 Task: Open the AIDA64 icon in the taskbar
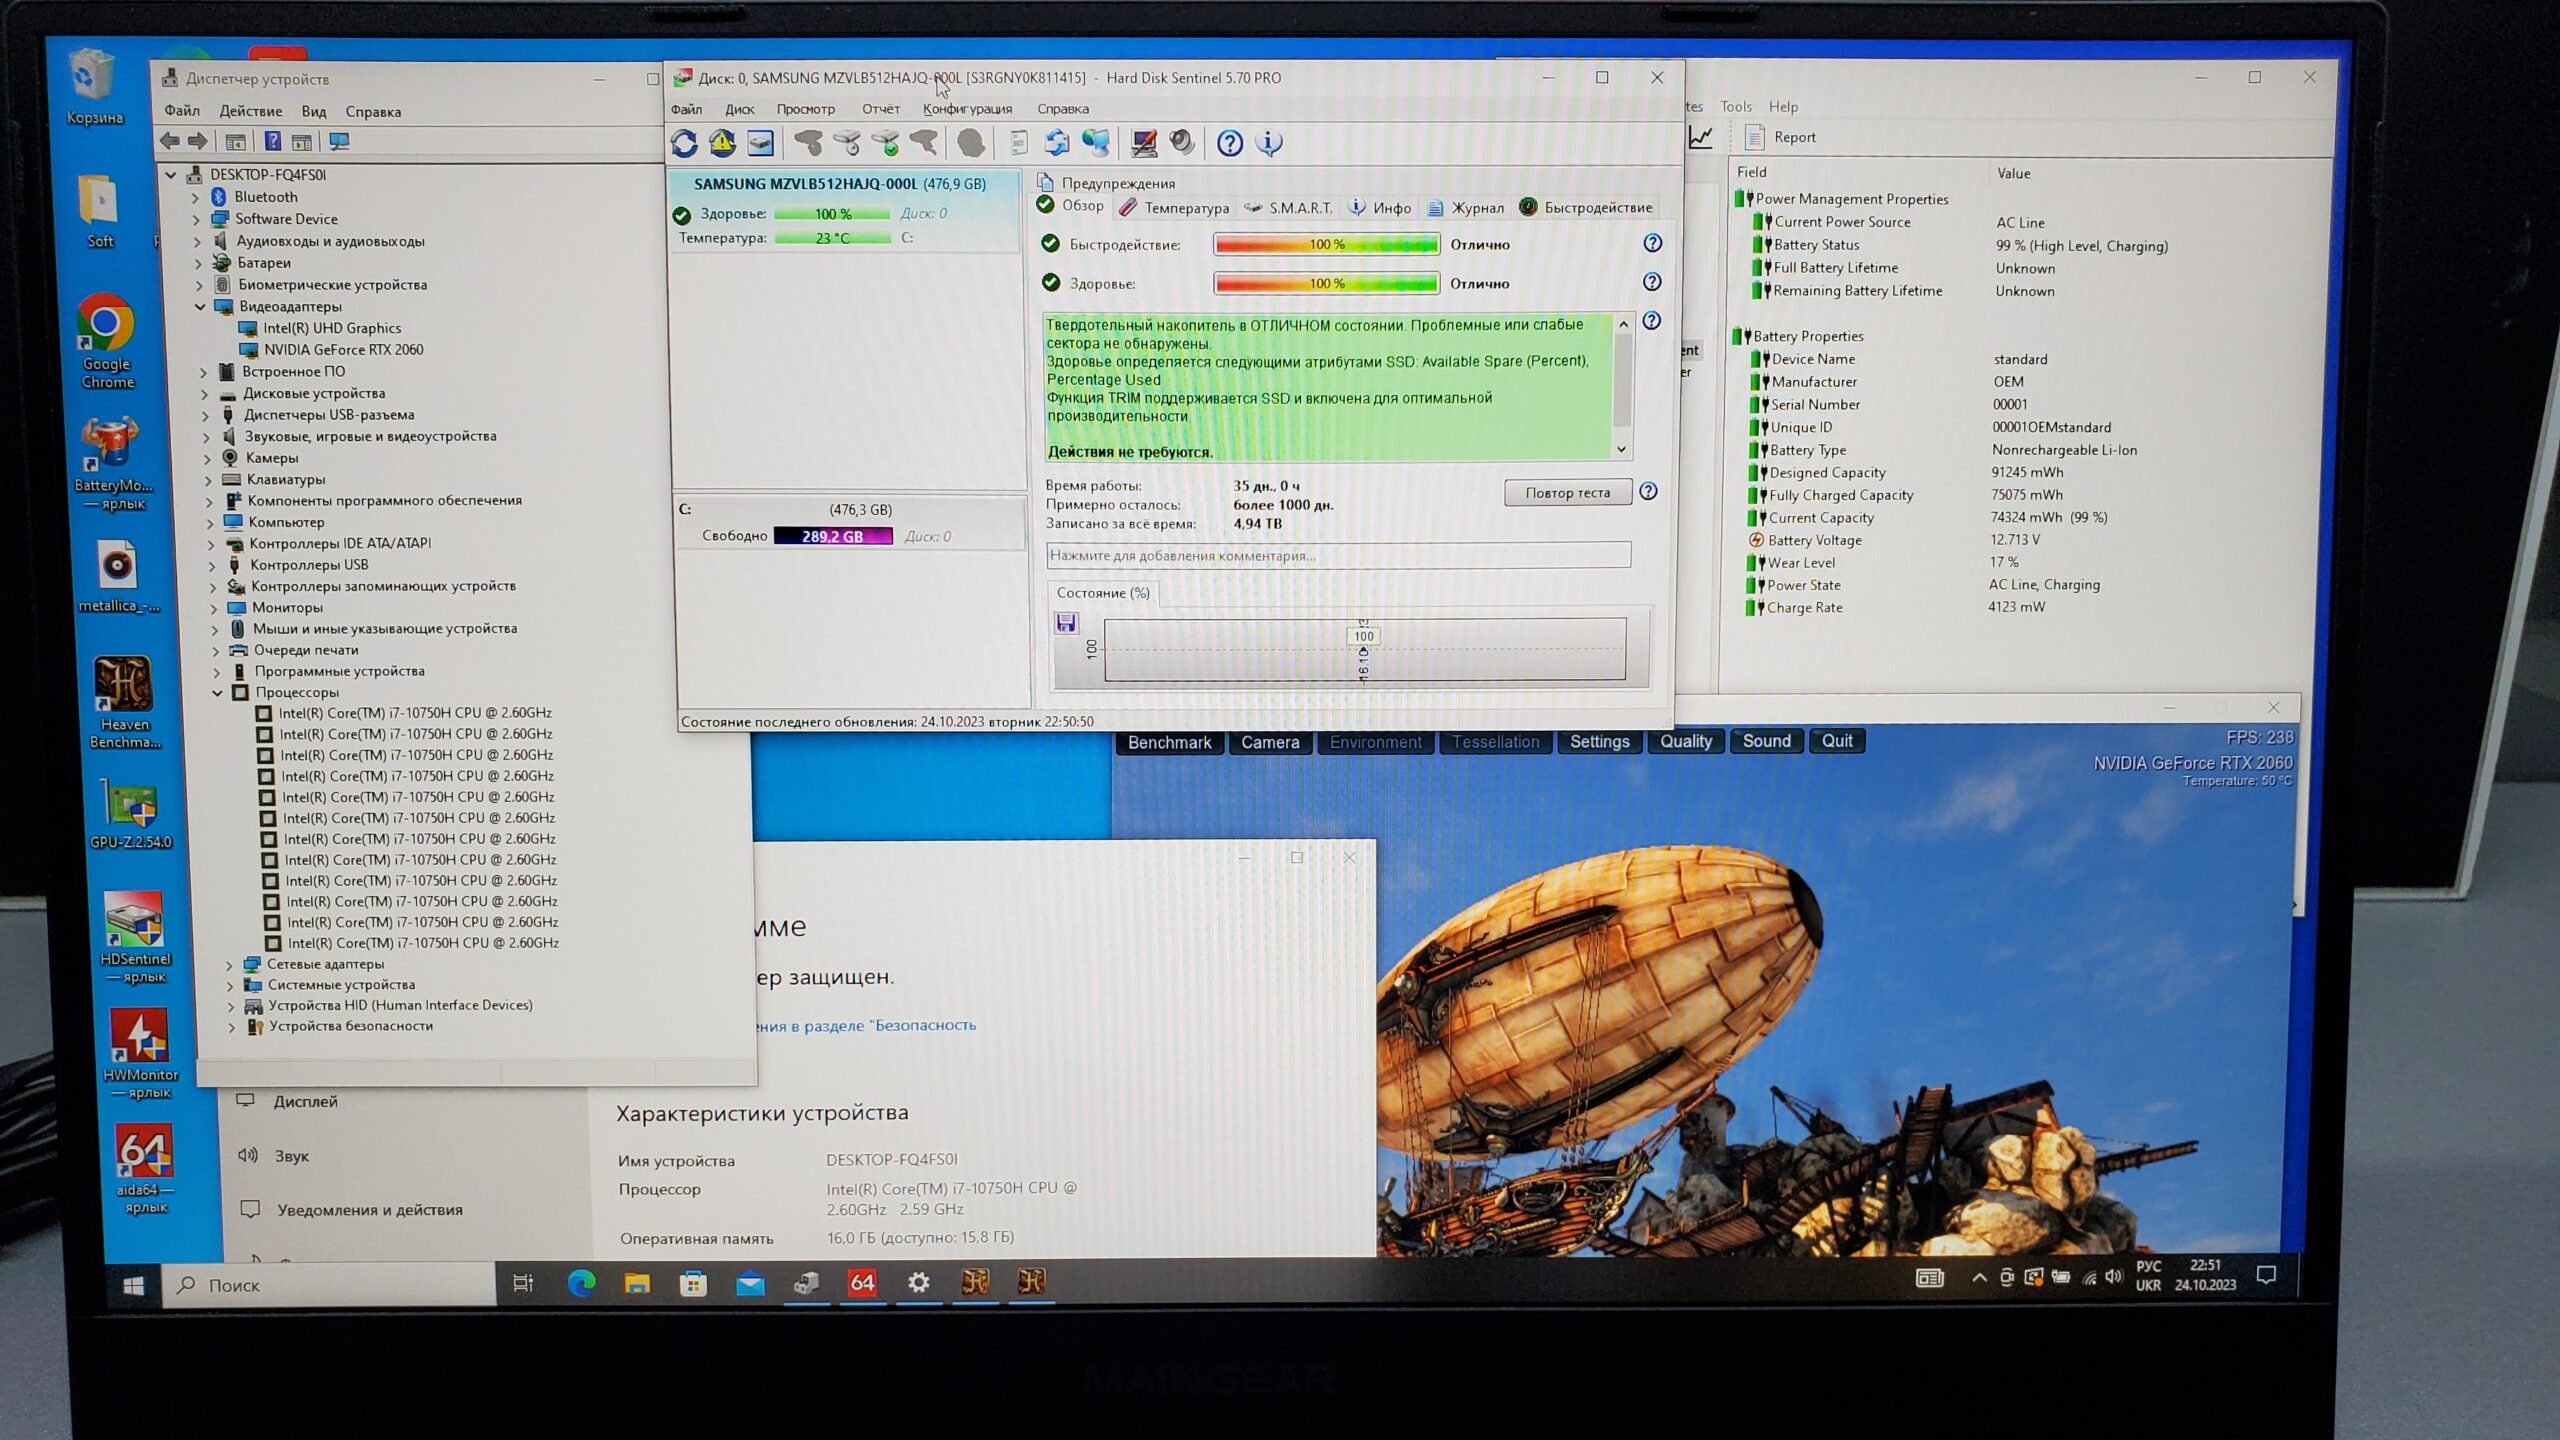[862, 1283]
